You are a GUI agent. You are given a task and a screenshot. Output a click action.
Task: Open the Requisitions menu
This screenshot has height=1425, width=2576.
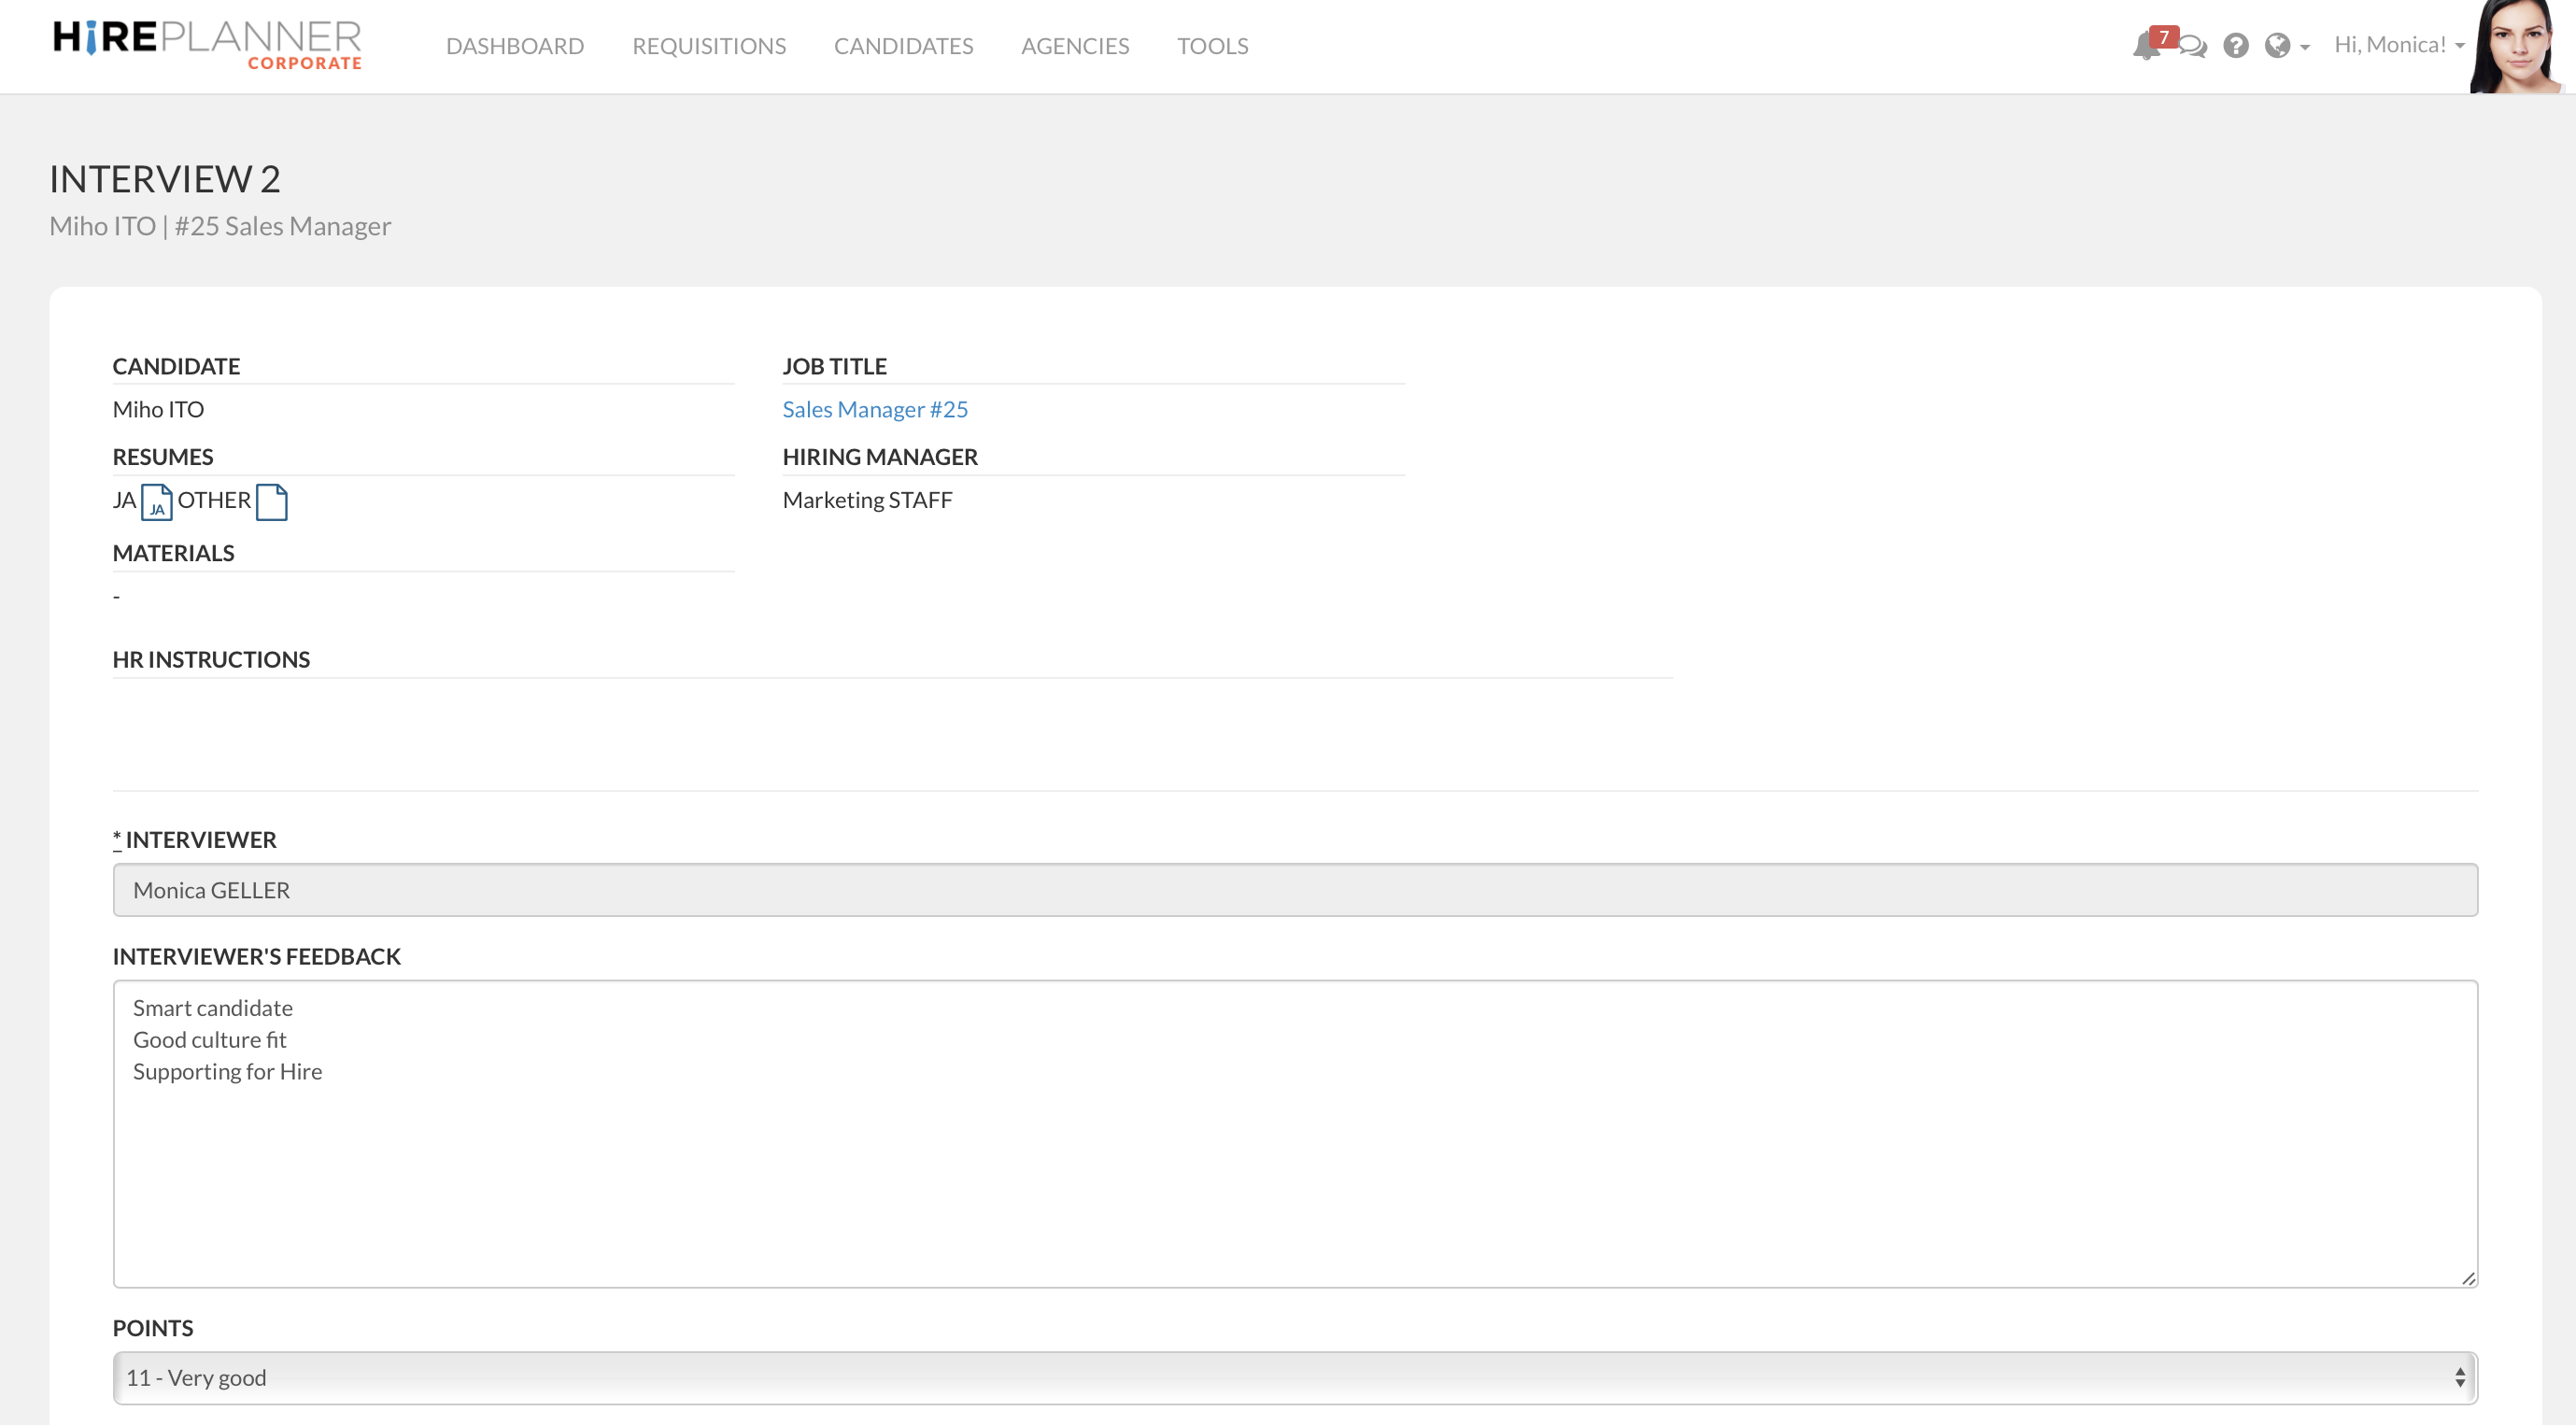pos(709,46)
